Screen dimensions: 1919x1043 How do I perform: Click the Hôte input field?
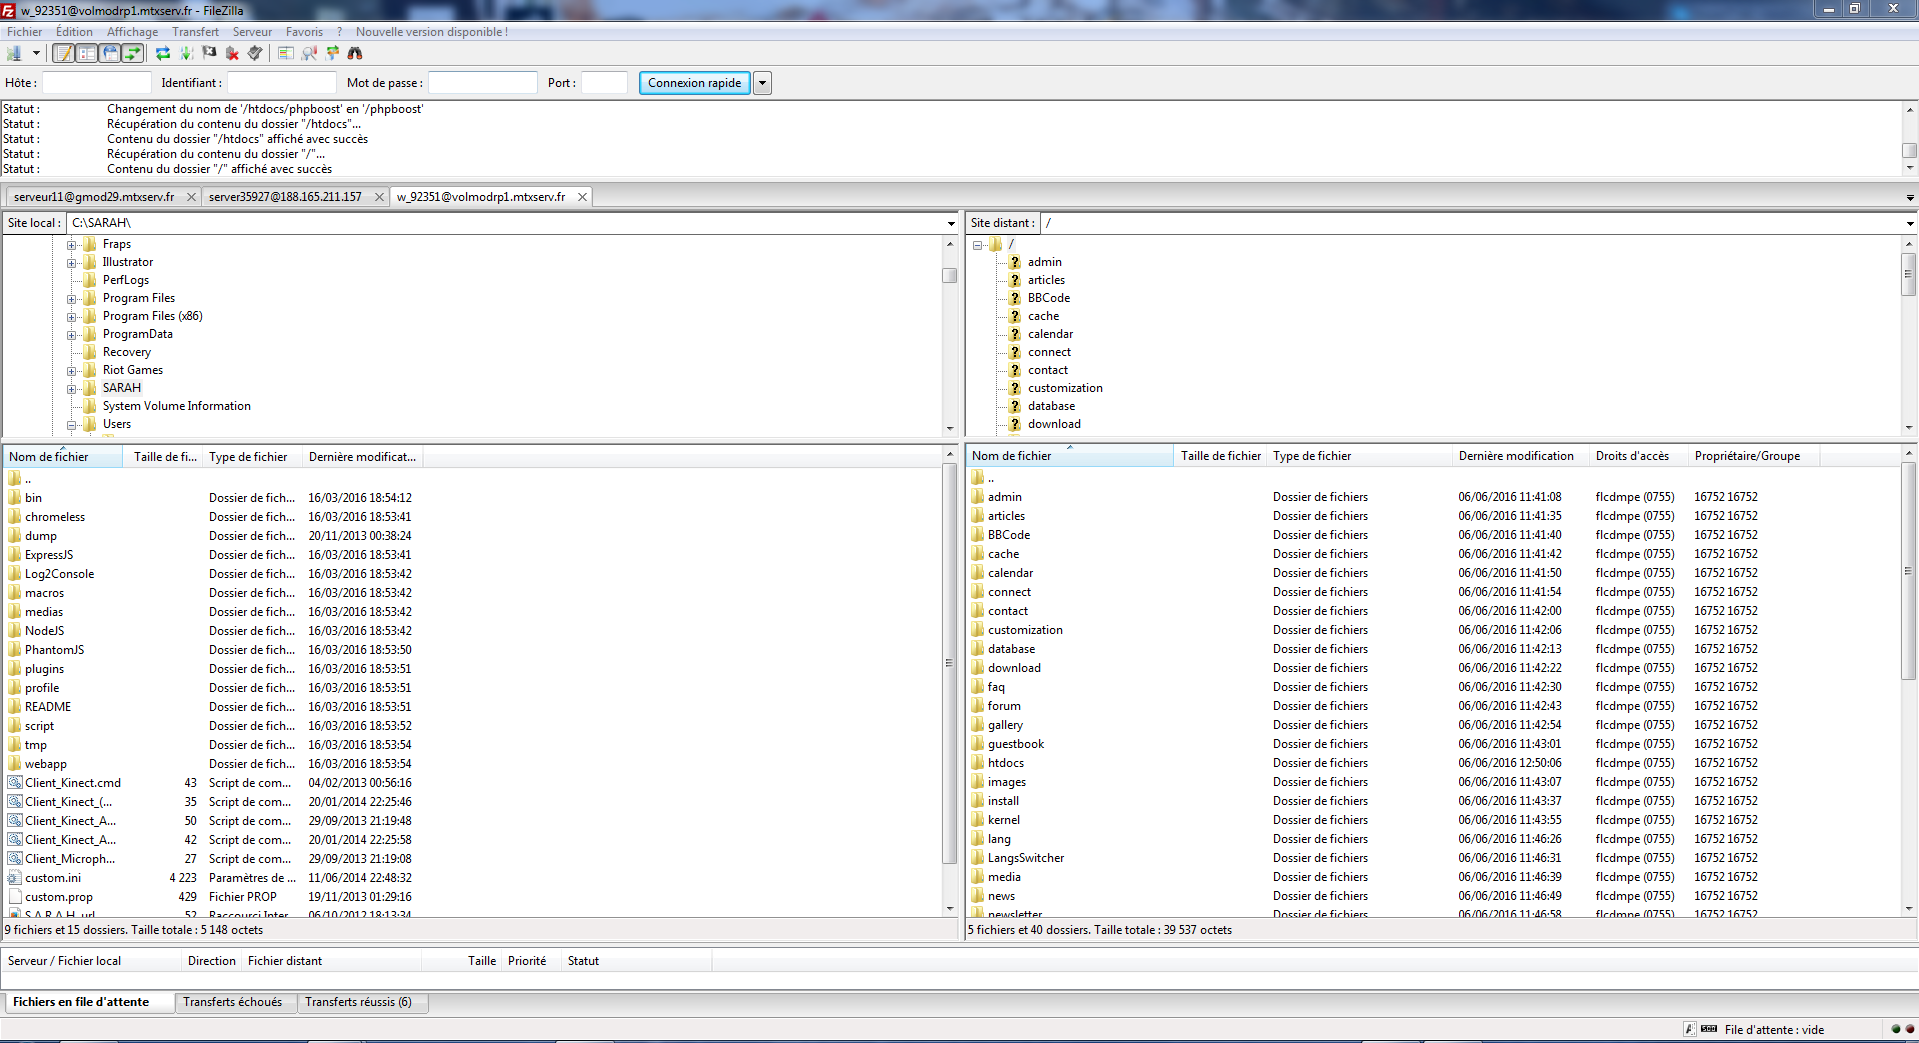click(x=96, y=83)
